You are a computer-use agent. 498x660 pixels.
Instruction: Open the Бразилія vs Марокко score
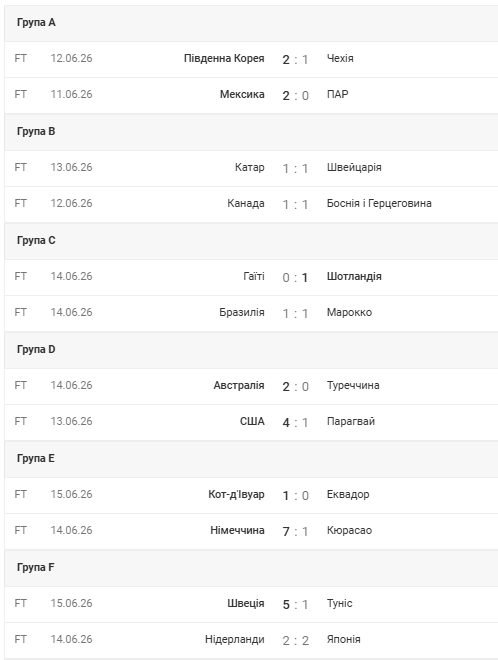(296, 314)
